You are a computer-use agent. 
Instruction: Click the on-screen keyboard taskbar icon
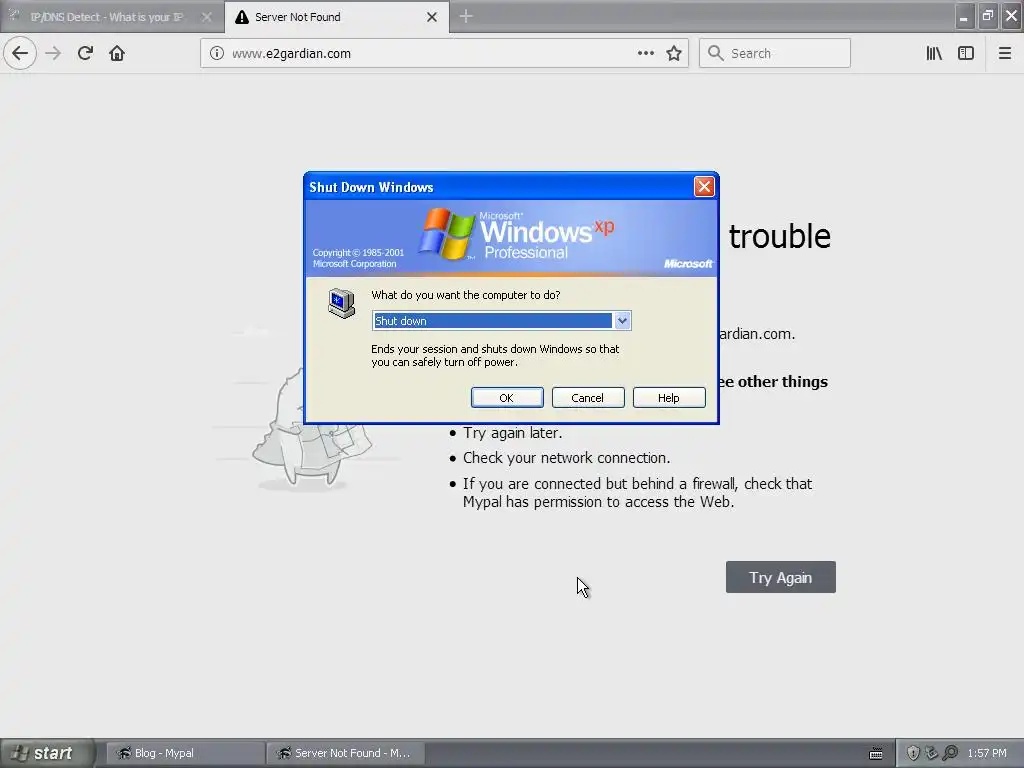876,754
